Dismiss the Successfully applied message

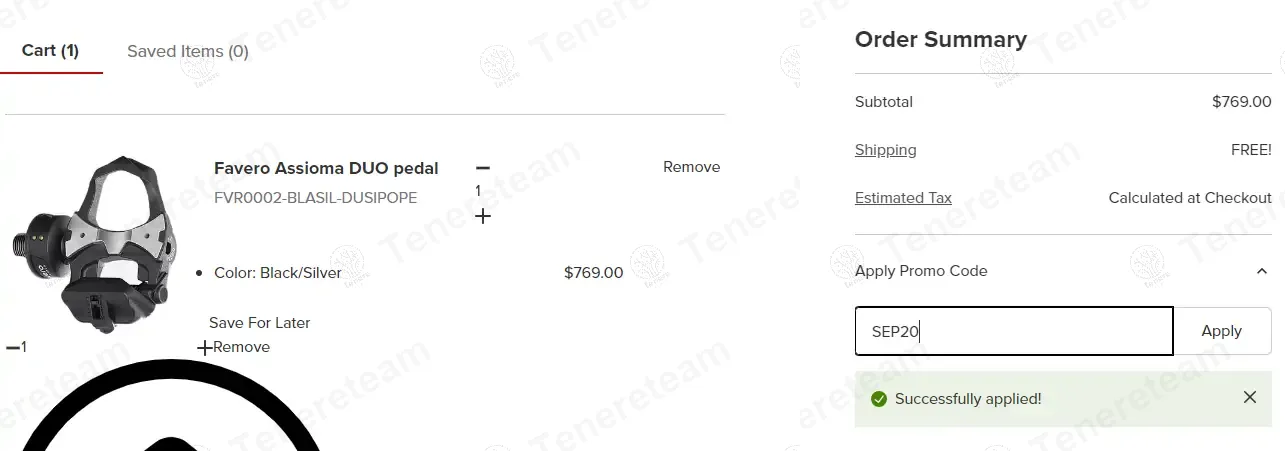[1249, 398]
